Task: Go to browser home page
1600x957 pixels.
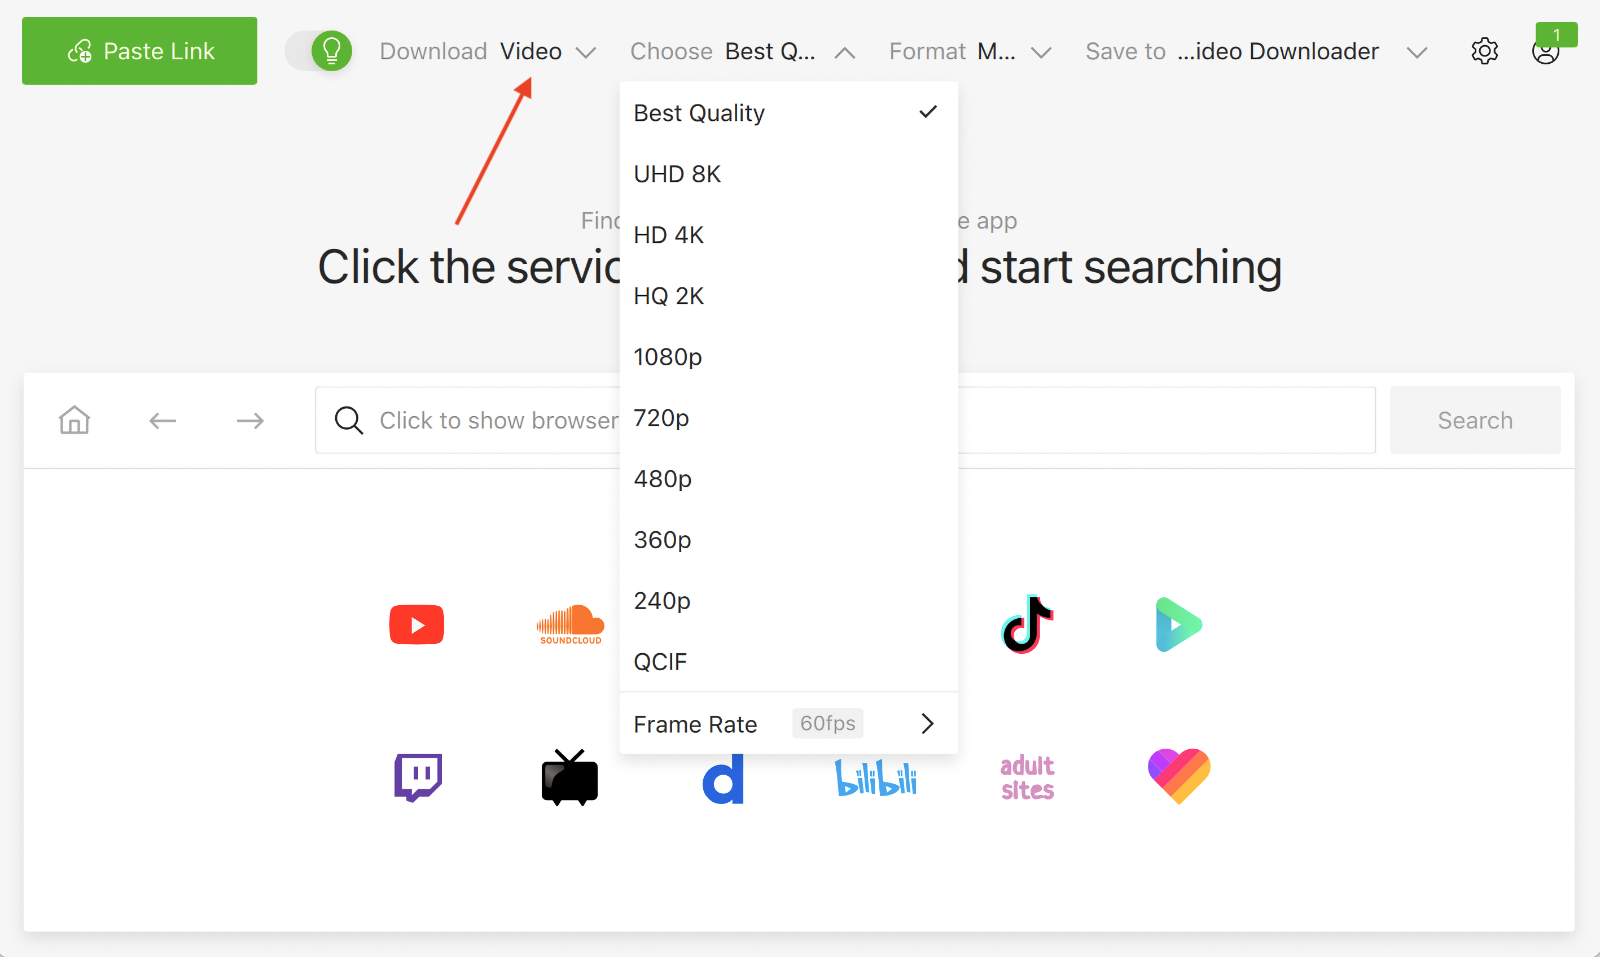Action: coord(74,420)
